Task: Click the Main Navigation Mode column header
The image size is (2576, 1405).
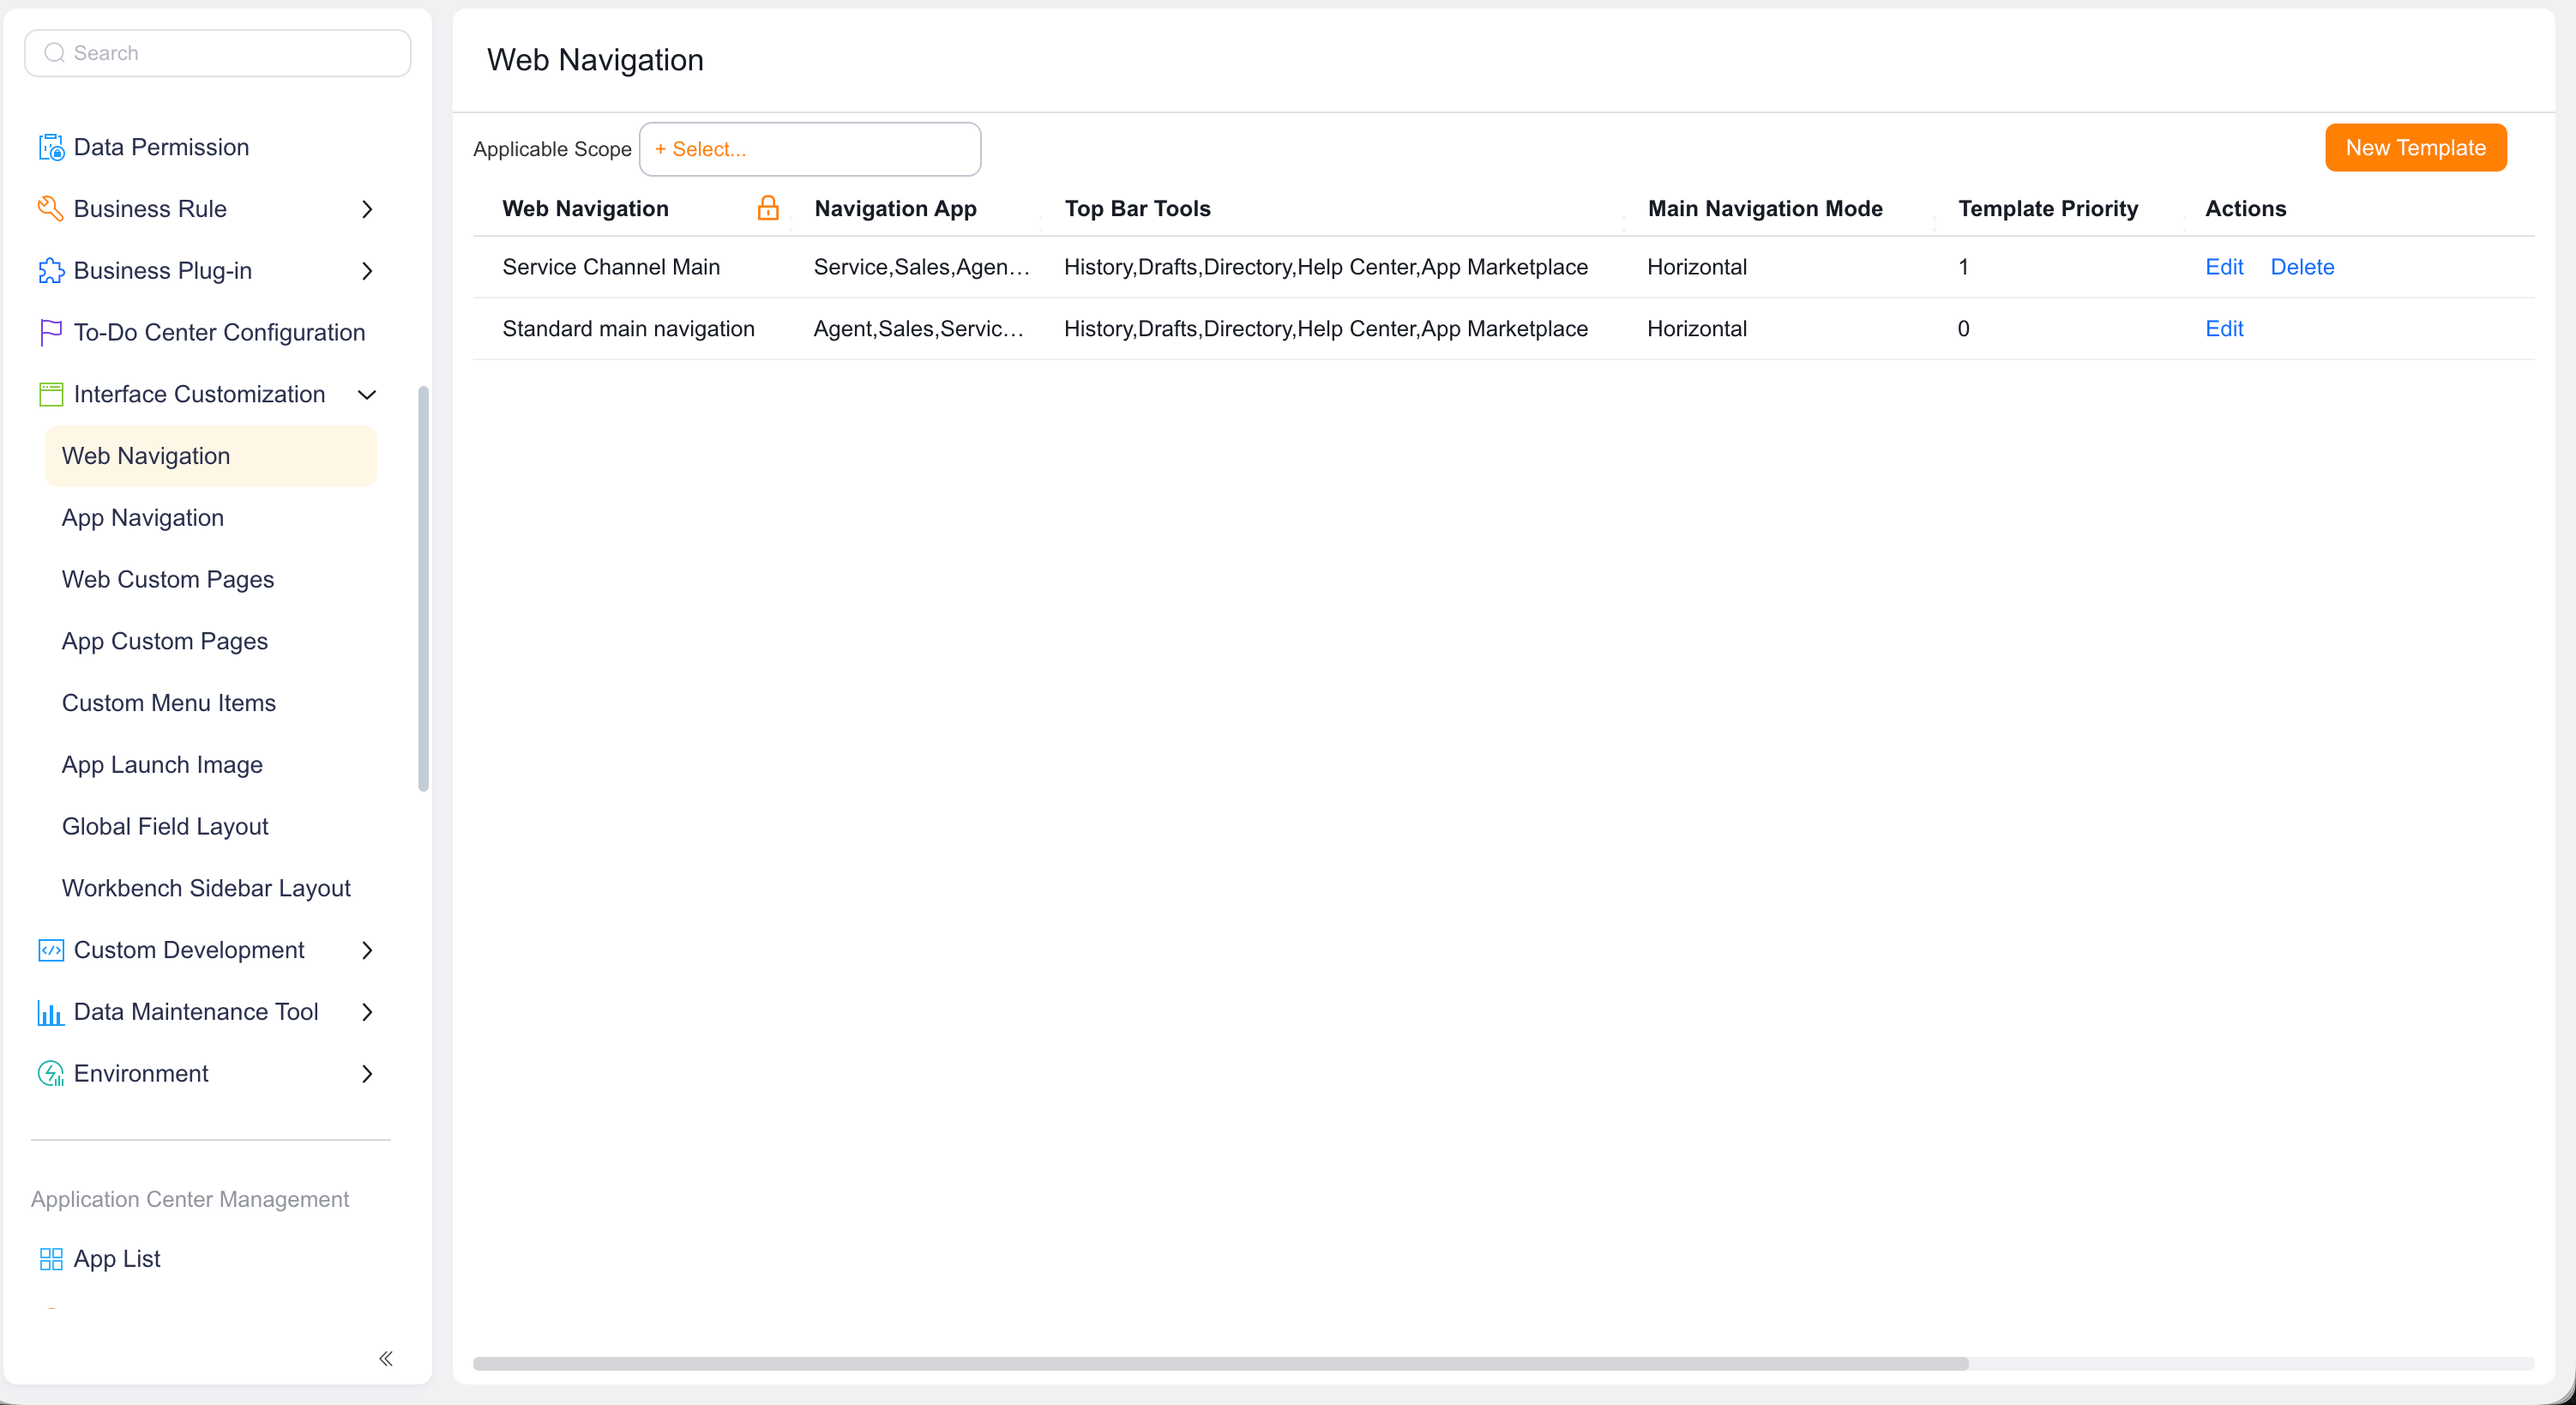Action: coord(1765,209)
